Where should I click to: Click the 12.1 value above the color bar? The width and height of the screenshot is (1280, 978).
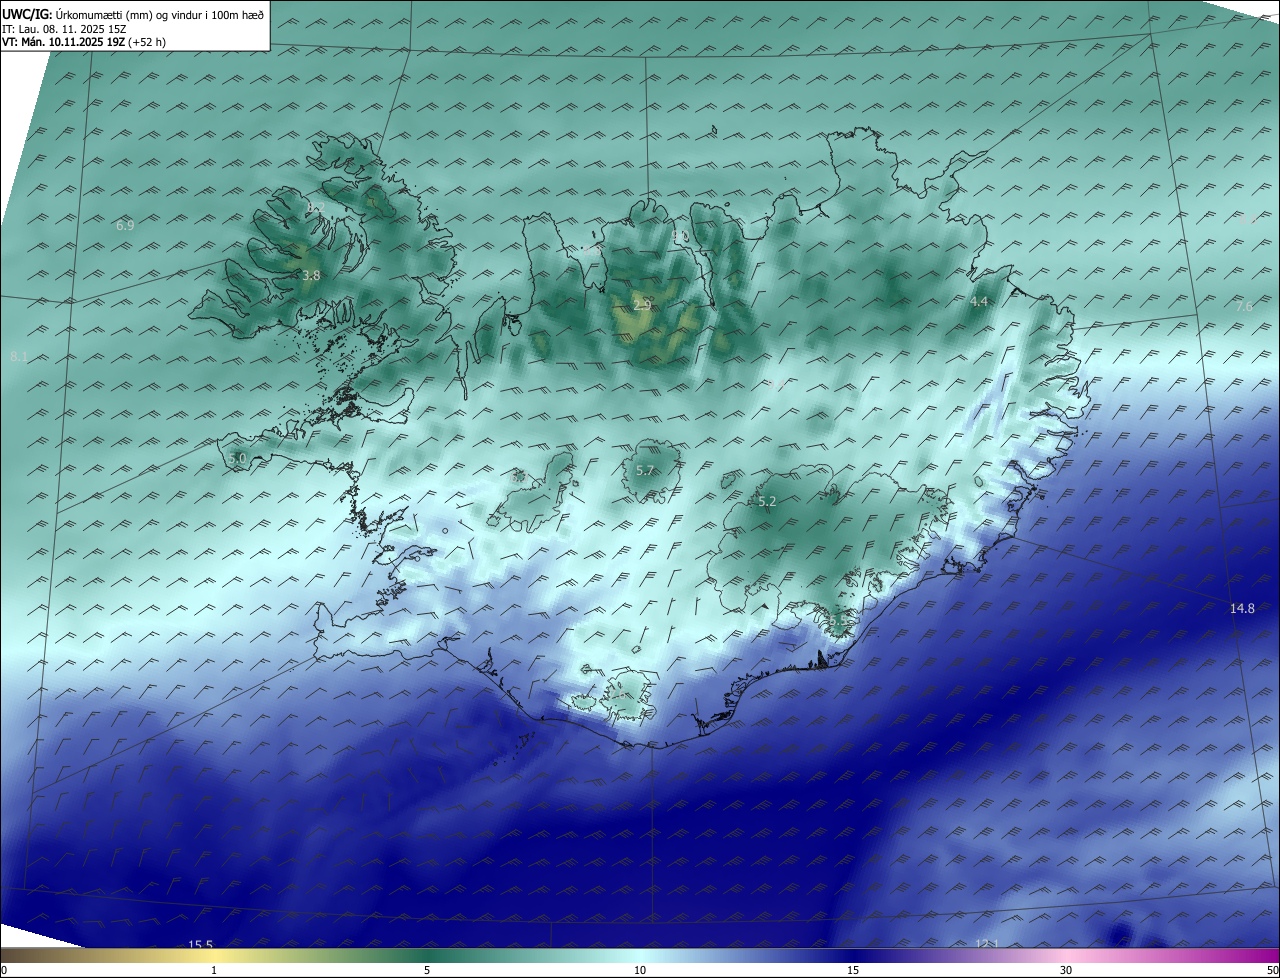coord(987,943)
